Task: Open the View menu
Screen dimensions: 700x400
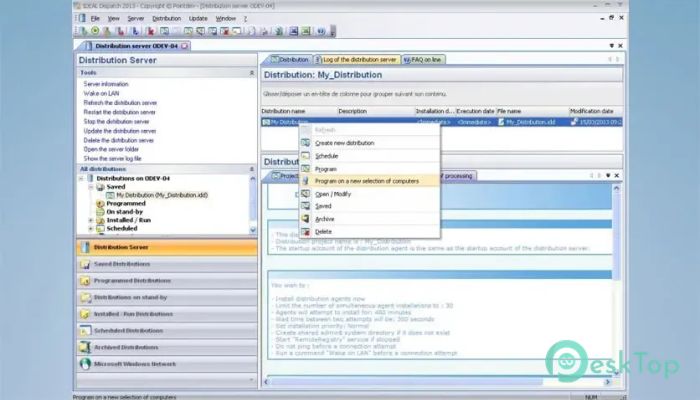Action: click(x=113, y=18)
